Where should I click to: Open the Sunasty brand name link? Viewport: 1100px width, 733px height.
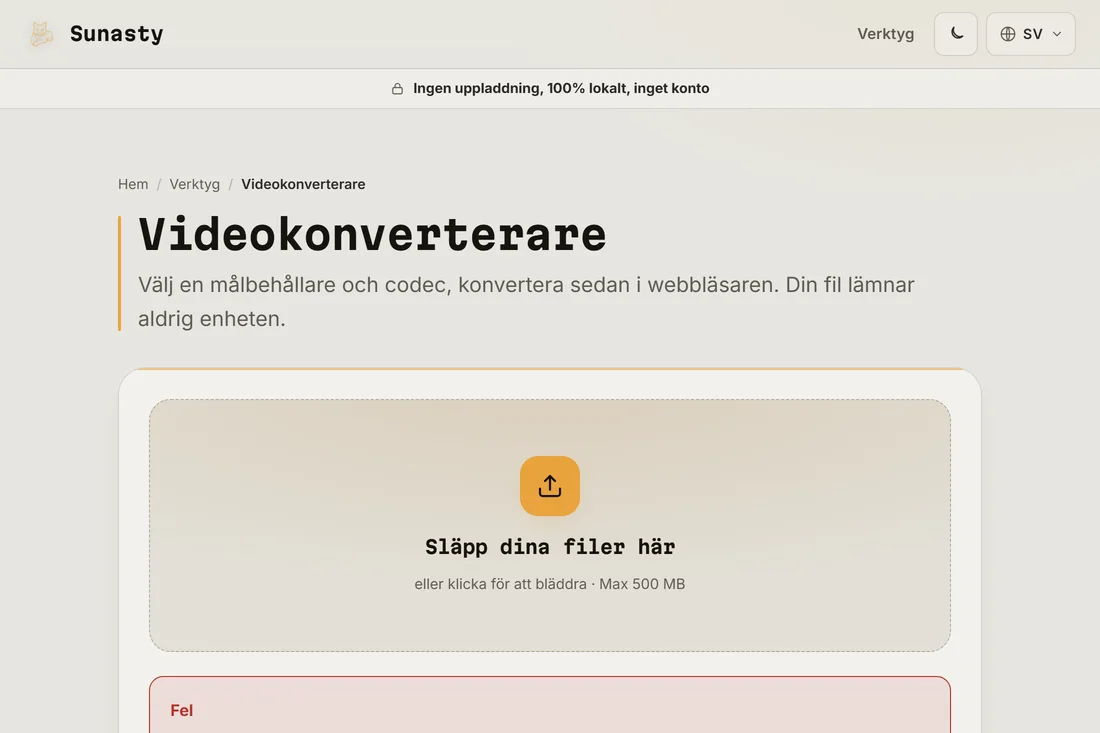point(116,34)
